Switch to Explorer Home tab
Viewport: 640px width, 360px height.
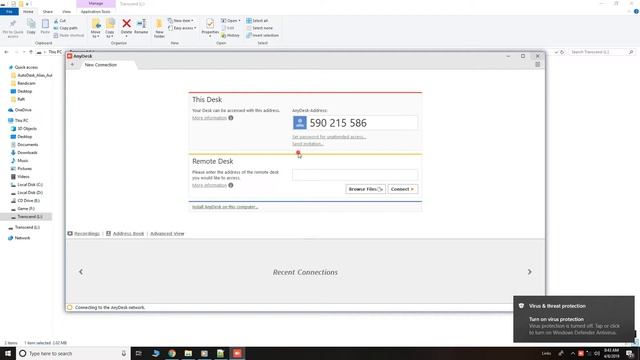click(x=28, y=11)
